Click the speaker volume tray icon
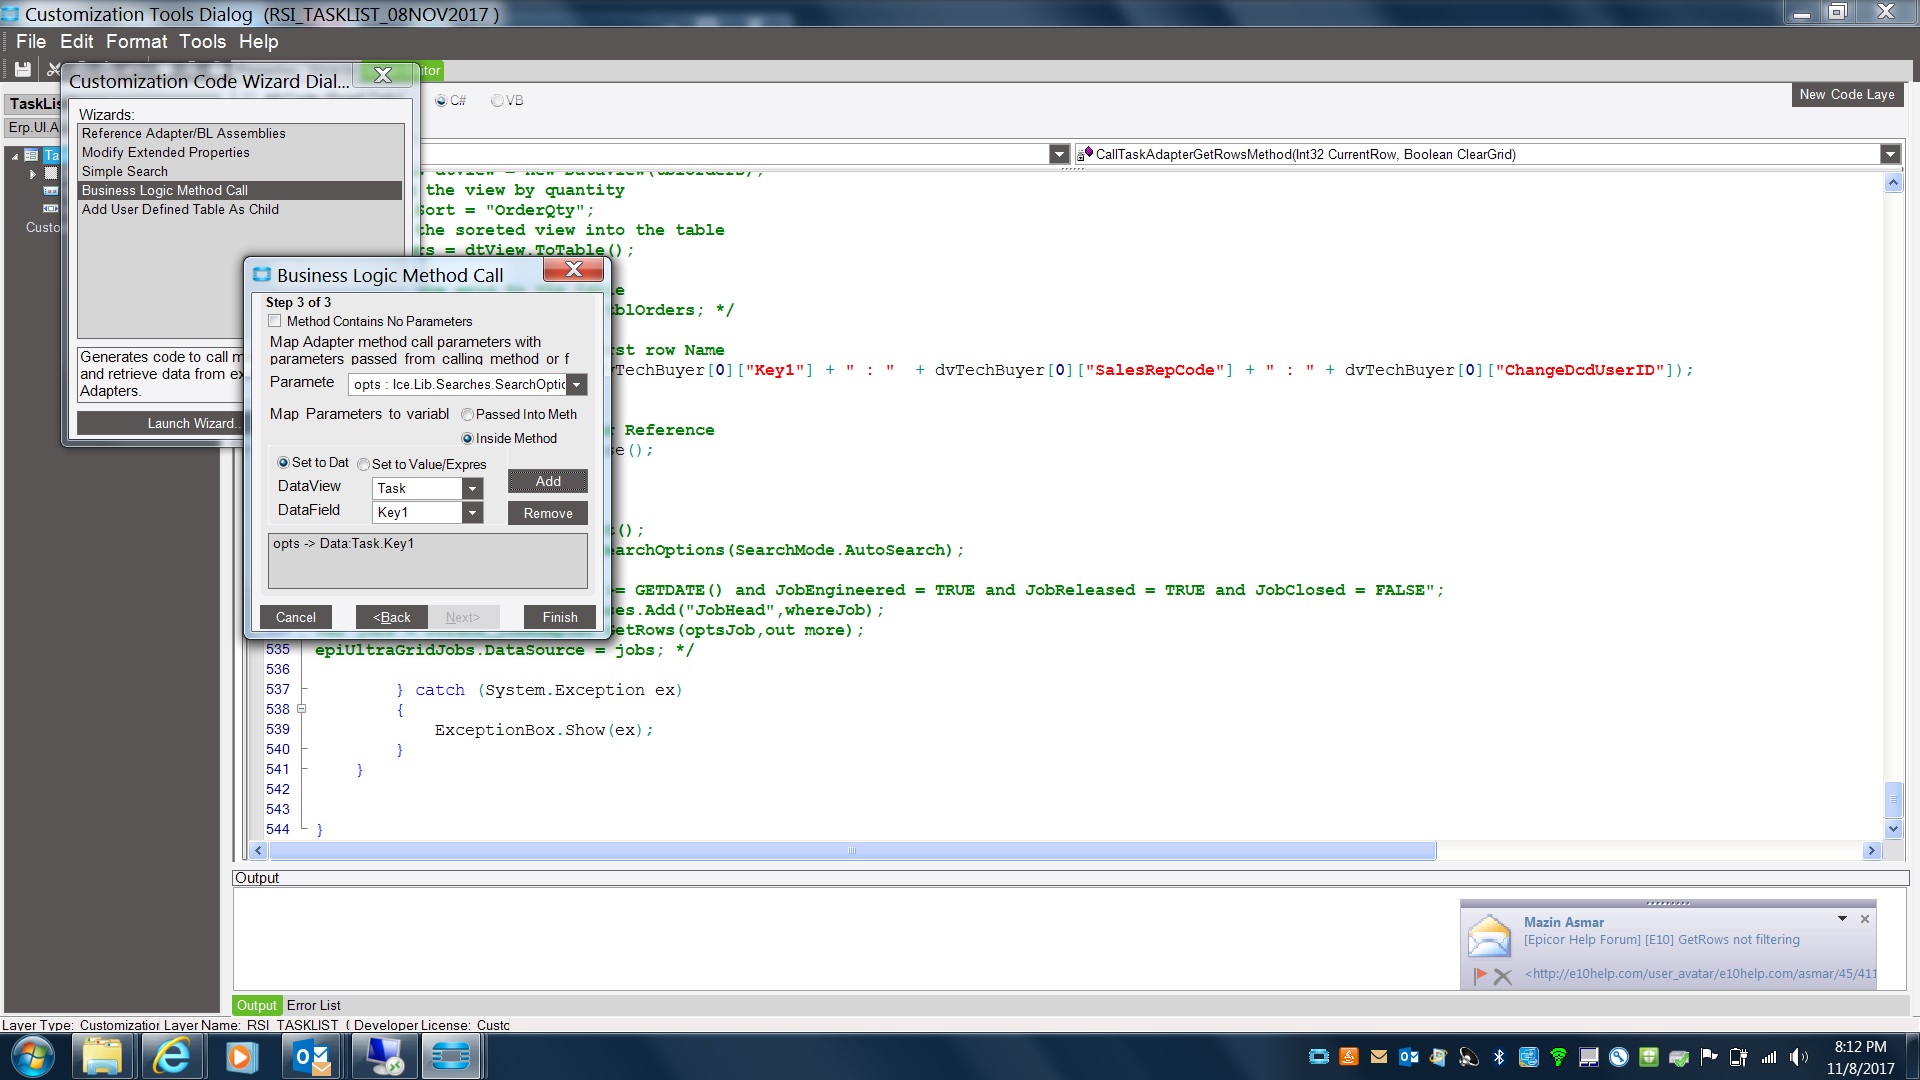1920x1080 pixels. [1798, 1057]
